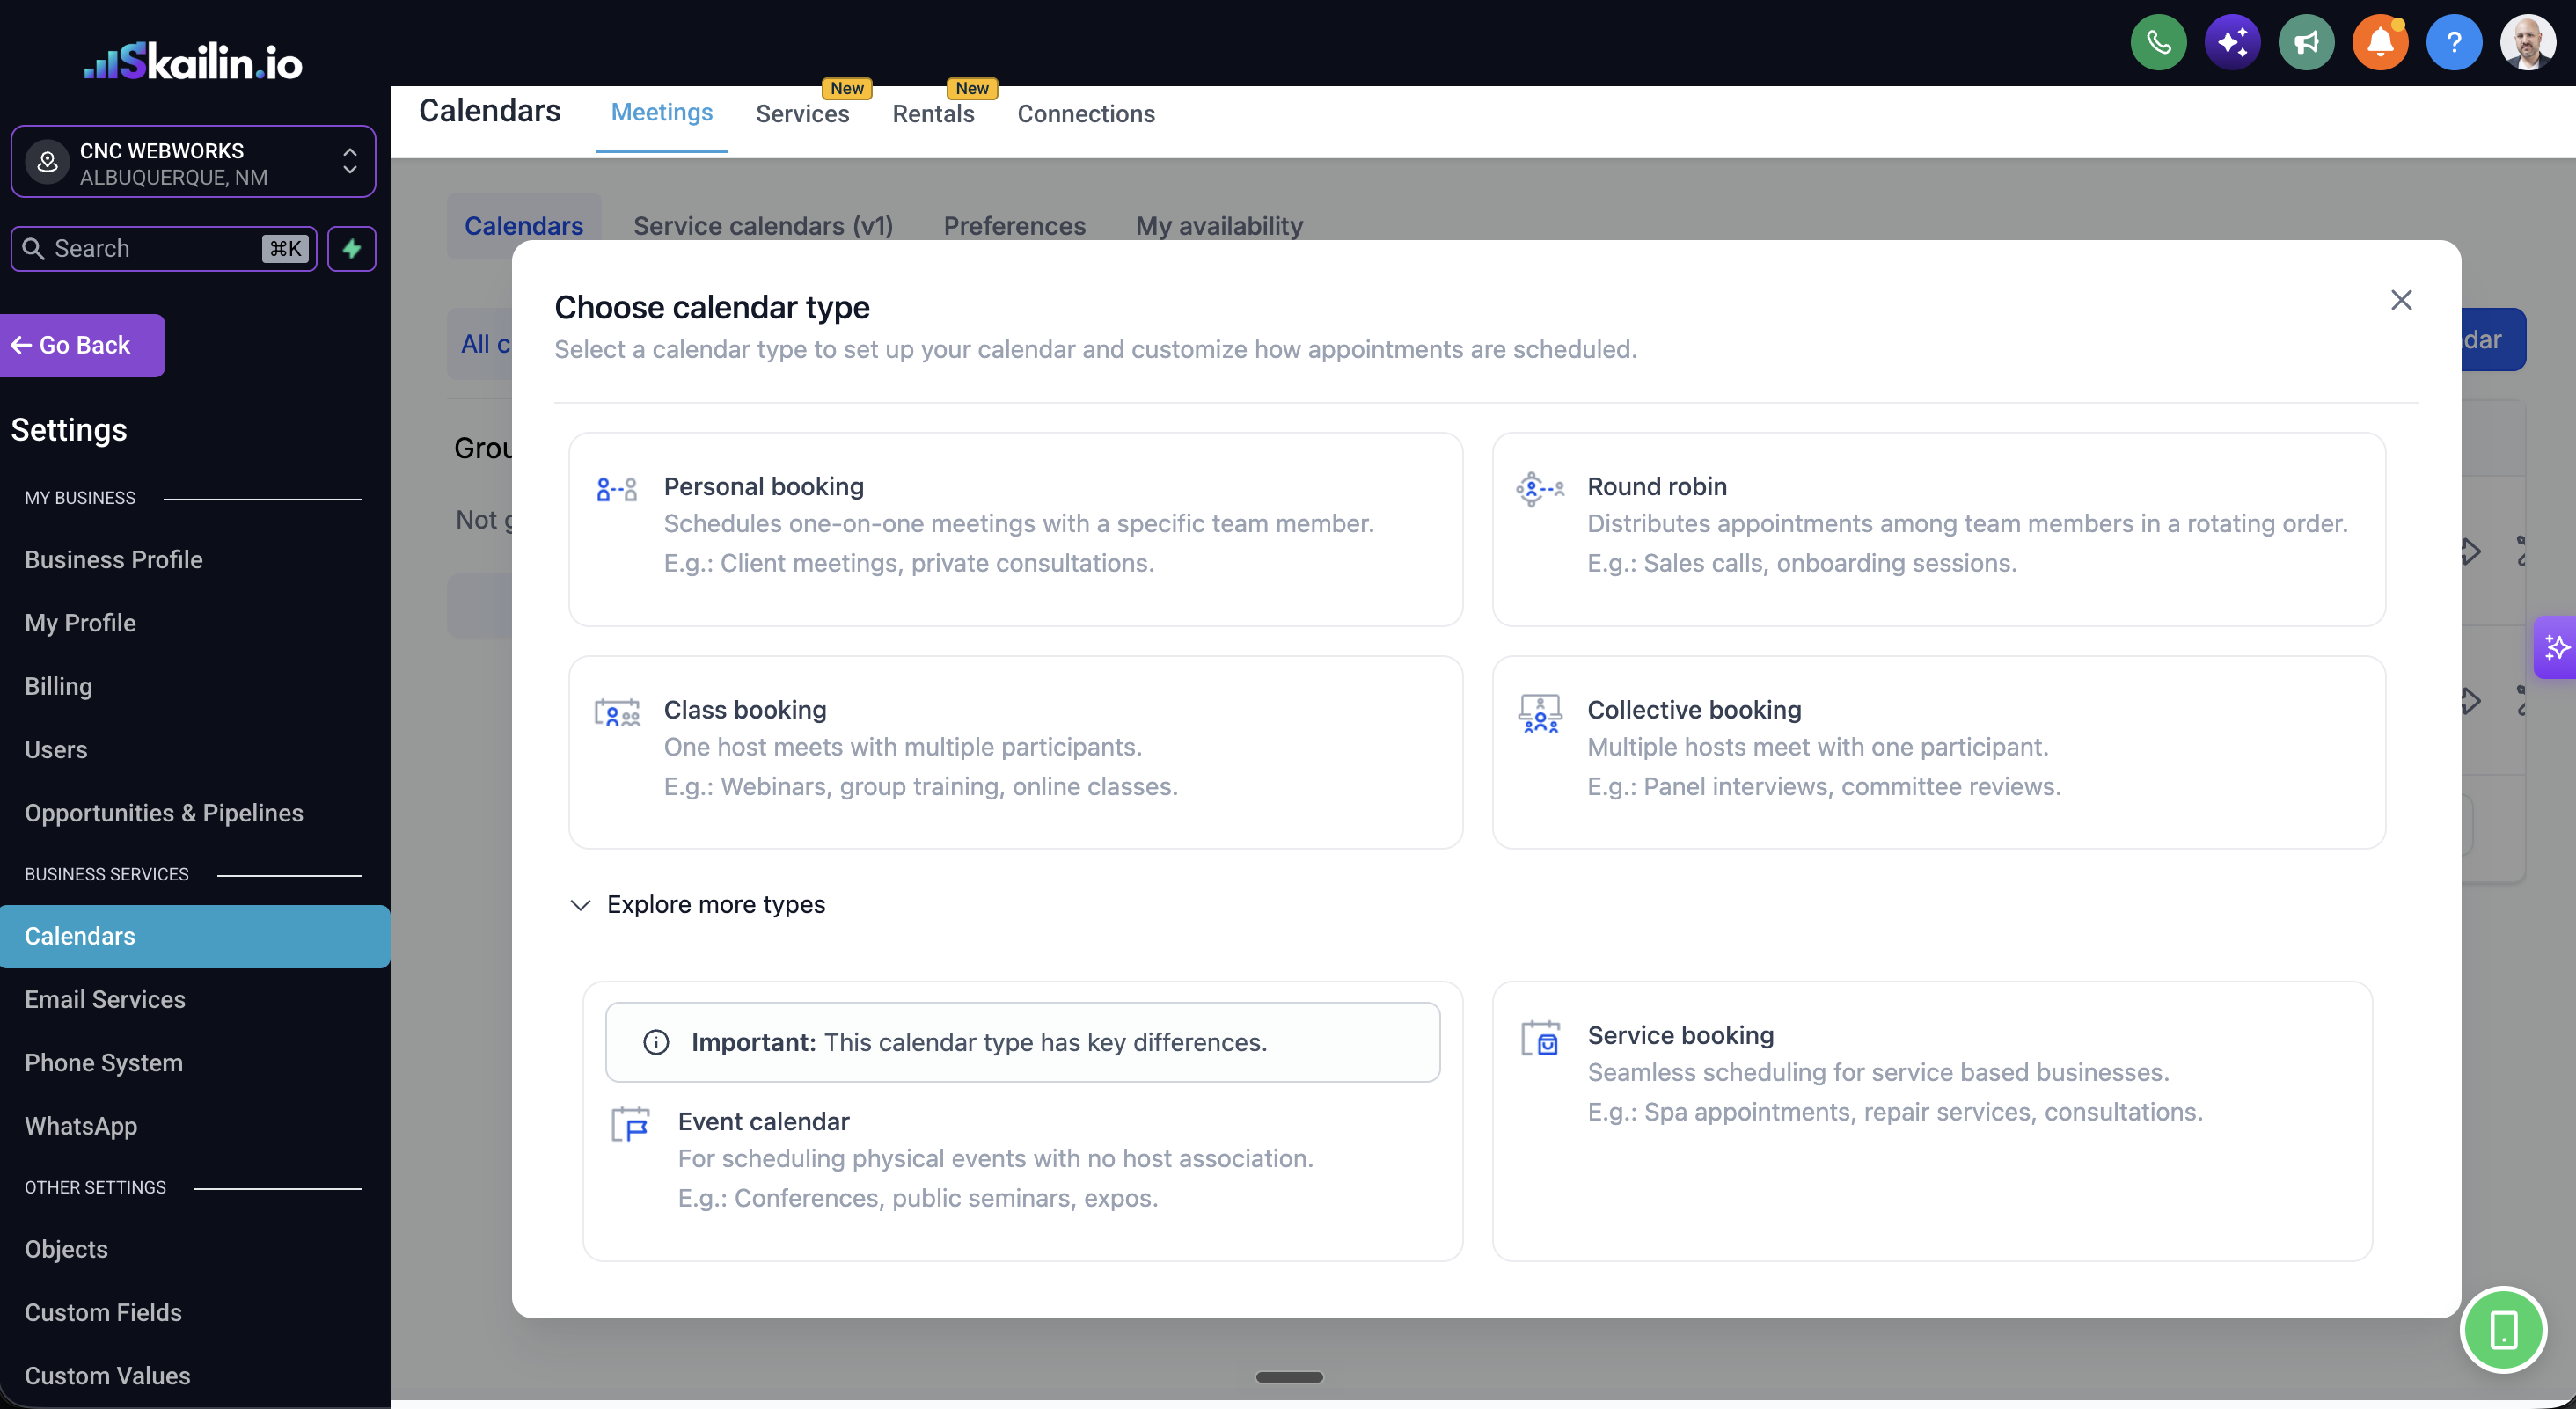The height and width of the screenshot is (1409, 2576).
Task: Choose the Round robin calendar type
Action: point(1938,529)
